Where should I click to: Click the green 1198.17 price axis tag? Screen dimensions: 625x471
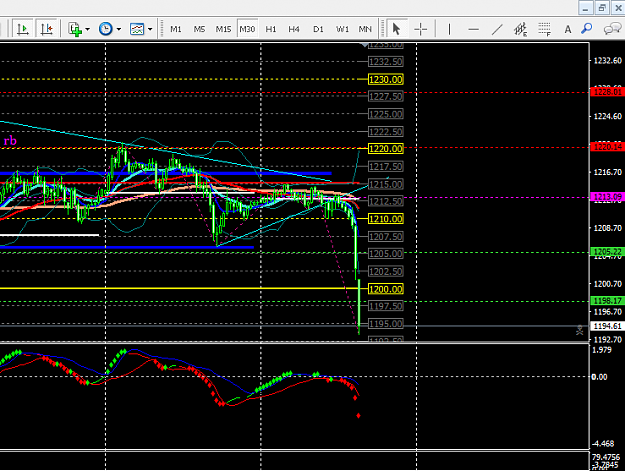pyautogui.click(x=607, y=301)
